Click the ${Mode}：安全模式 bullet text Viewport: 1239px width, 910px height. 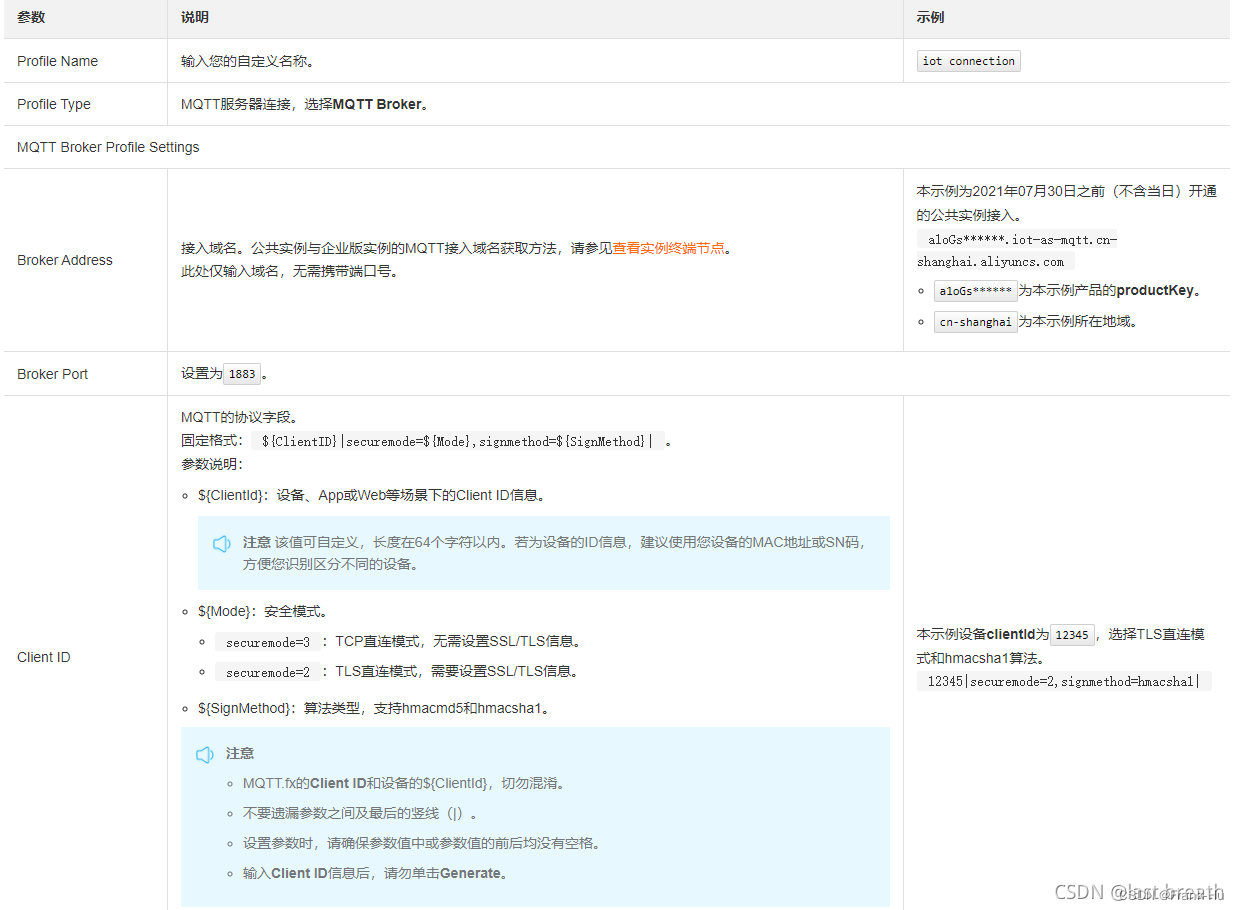(x=262, y=611)
